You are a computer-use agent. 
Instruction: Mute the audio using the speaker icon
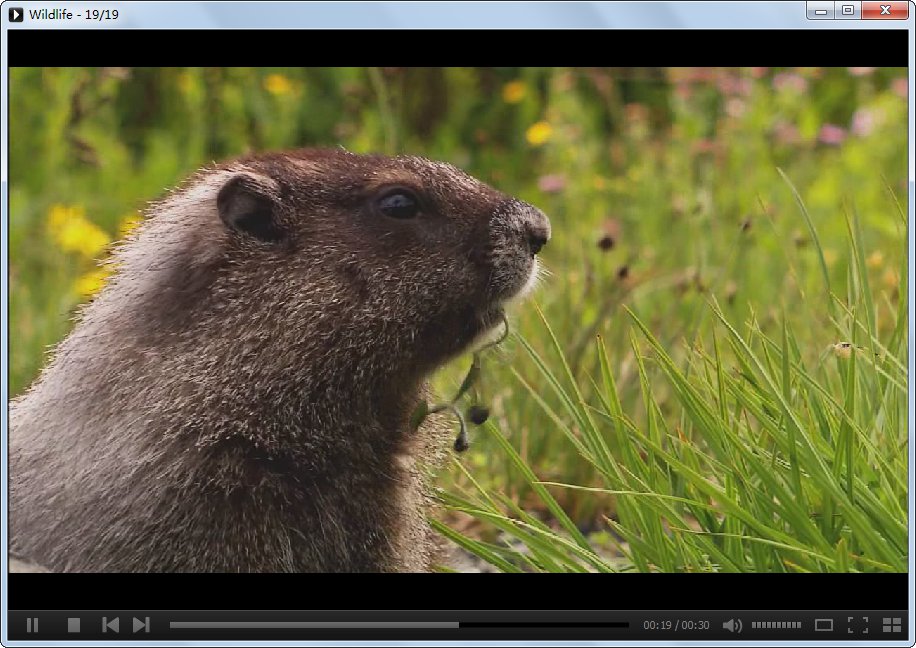(x=732, y=625)
